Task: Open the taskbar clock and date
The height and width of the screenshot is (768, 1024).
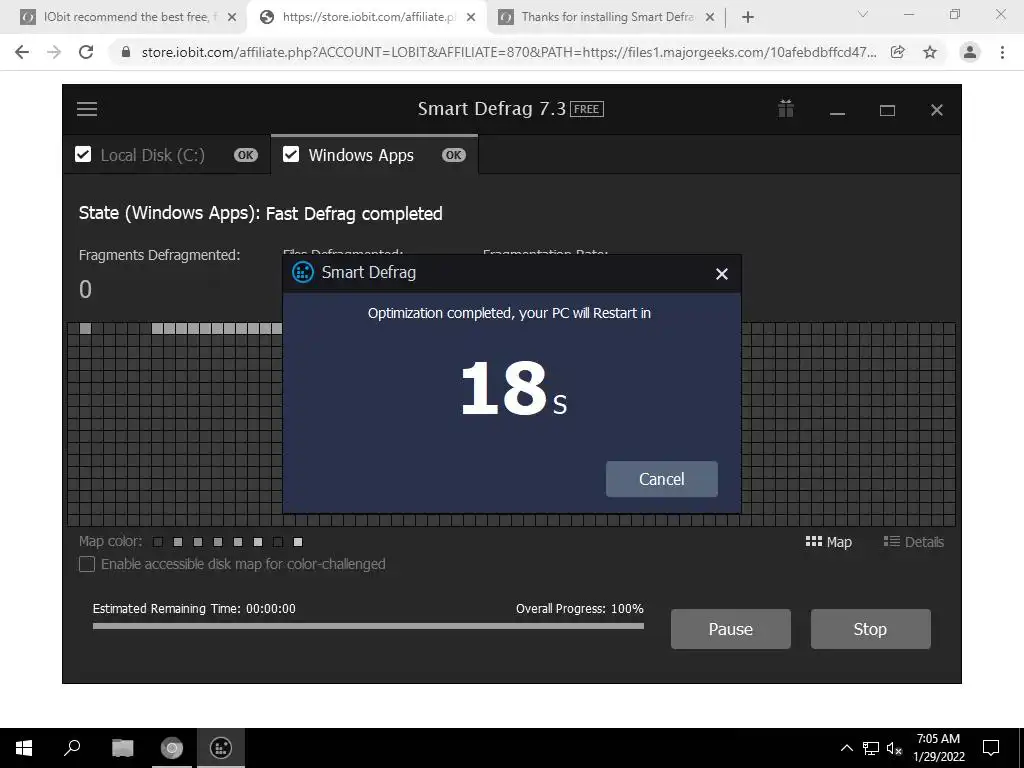Action: point(938,748)
